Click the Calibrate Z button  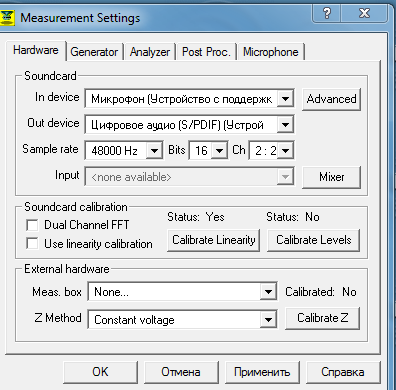click(322, 318)
